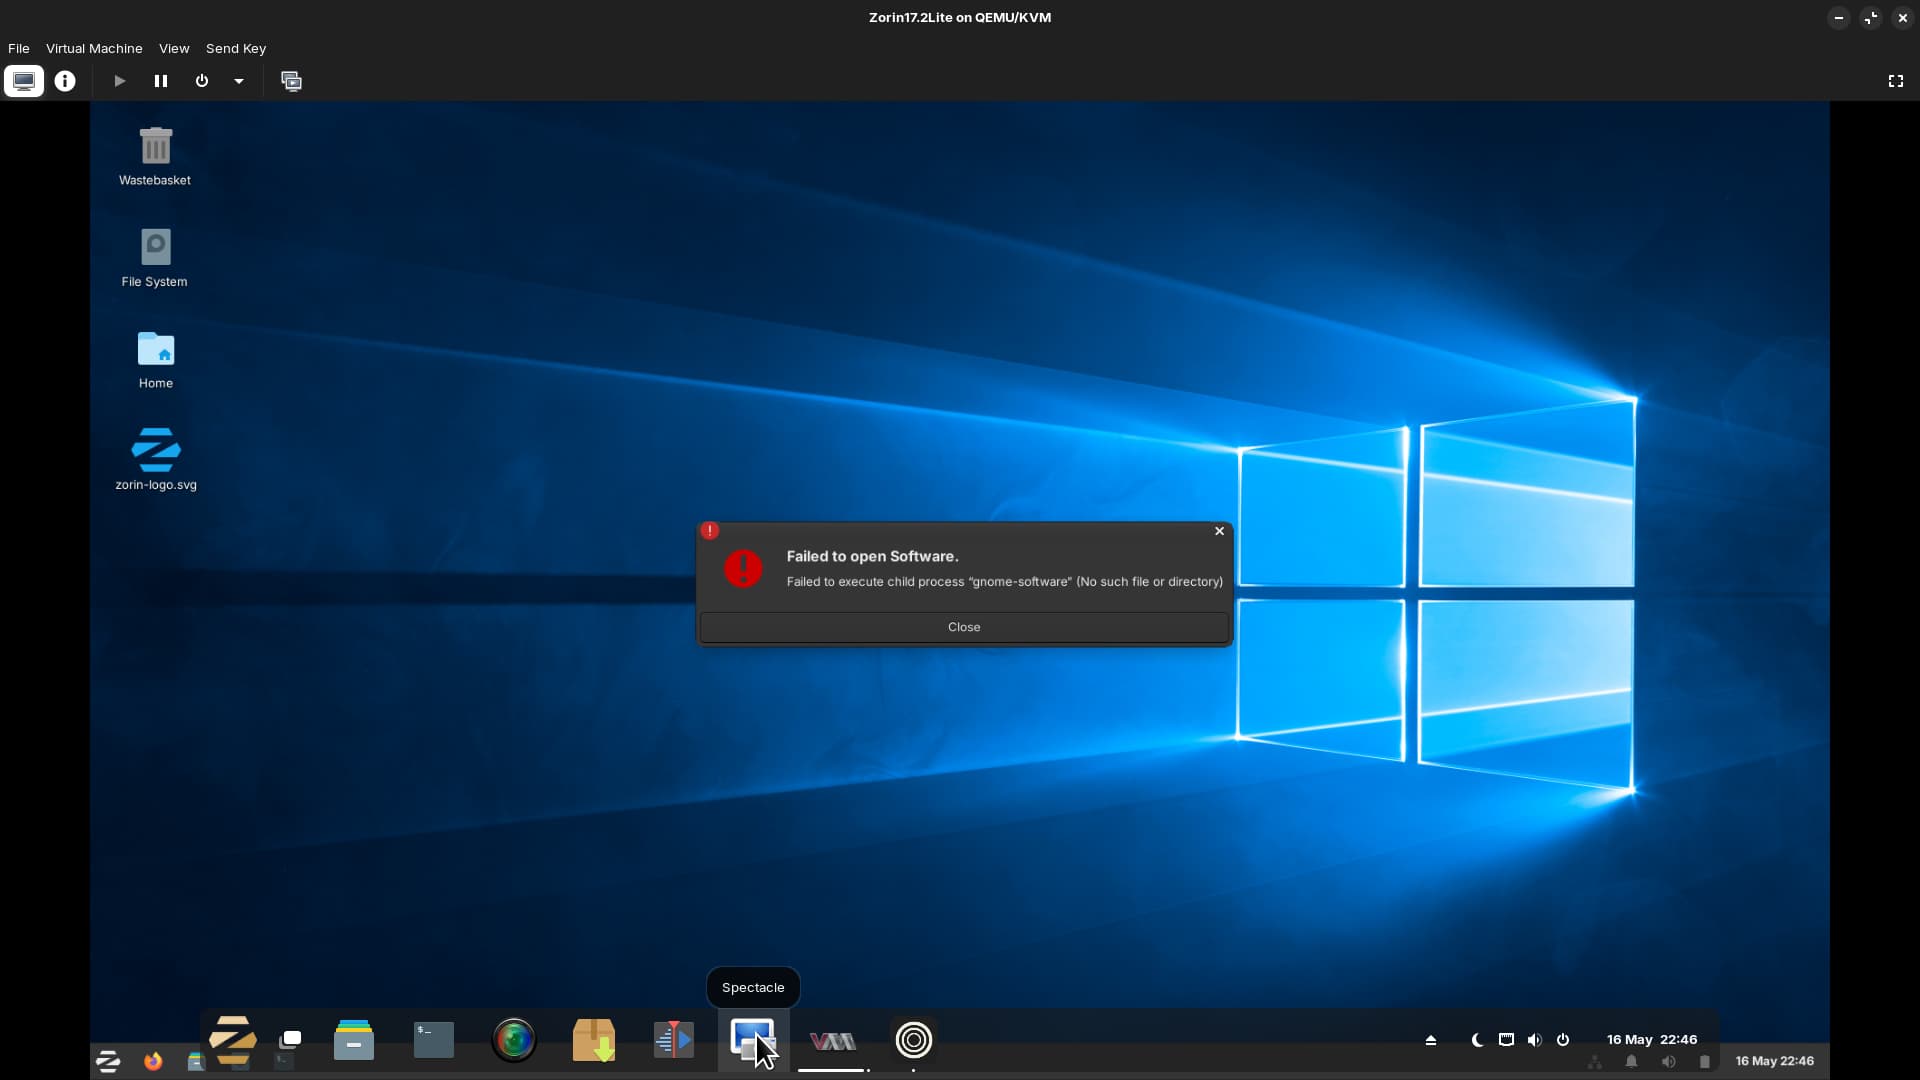Show virtual hardware details info icon

[65, 81]
